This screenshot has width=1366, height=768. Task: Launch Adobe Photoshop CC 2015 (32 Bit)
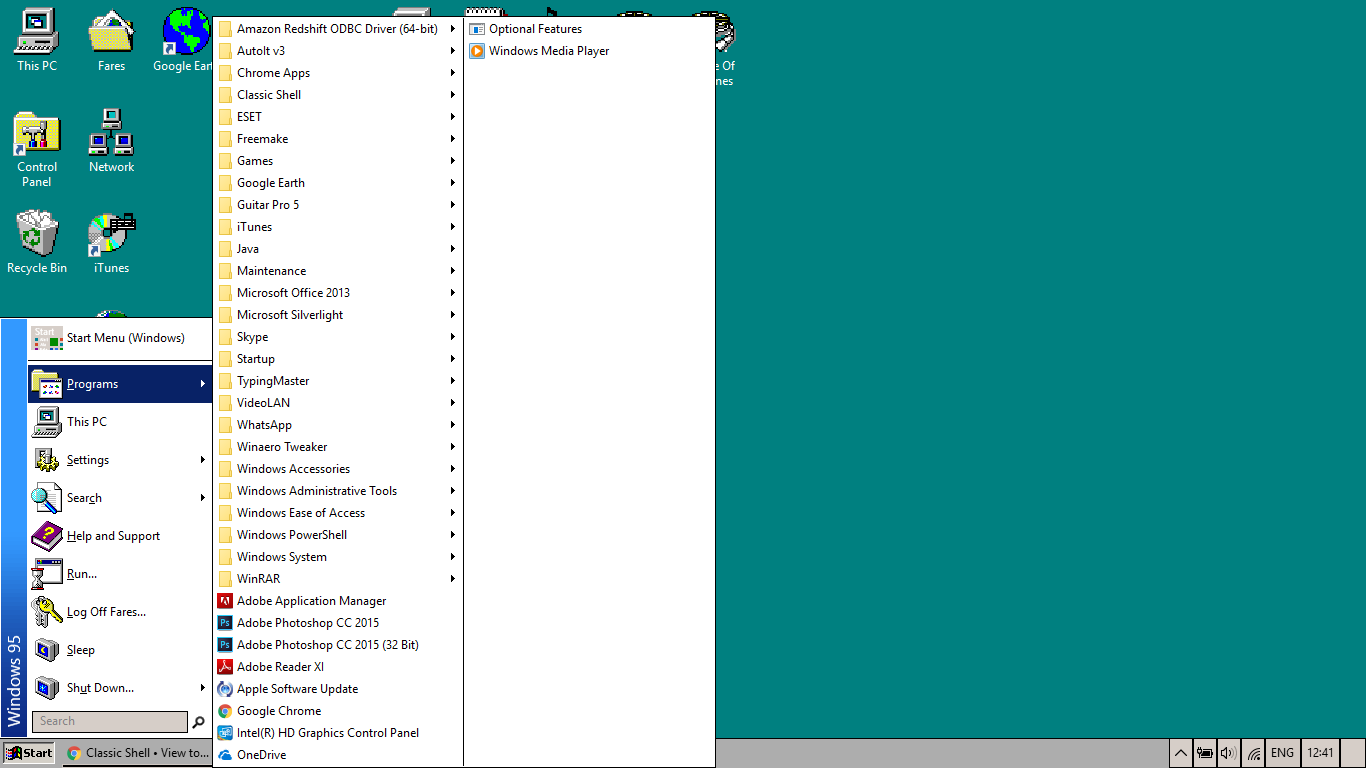tap(338, 645)
